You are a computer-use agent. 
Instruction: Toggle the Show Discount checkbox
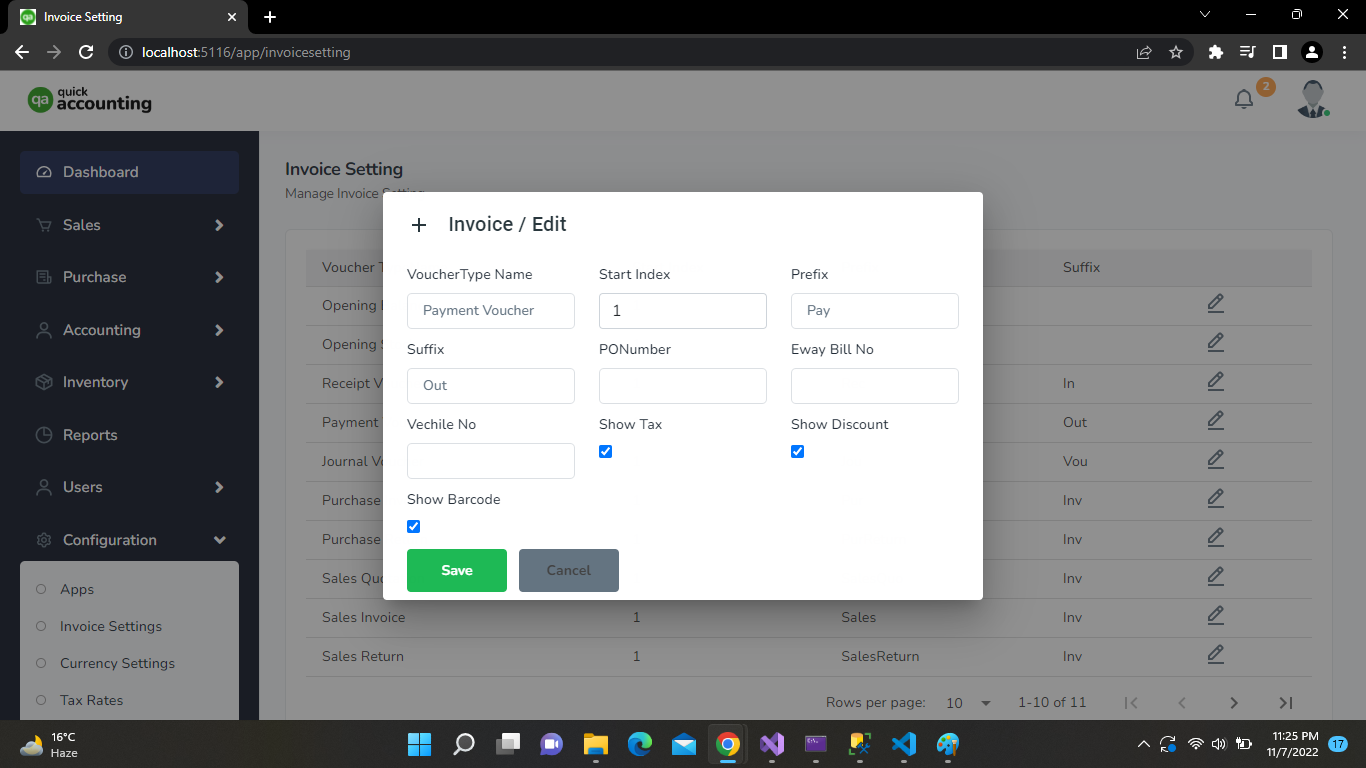pos(797,452)
